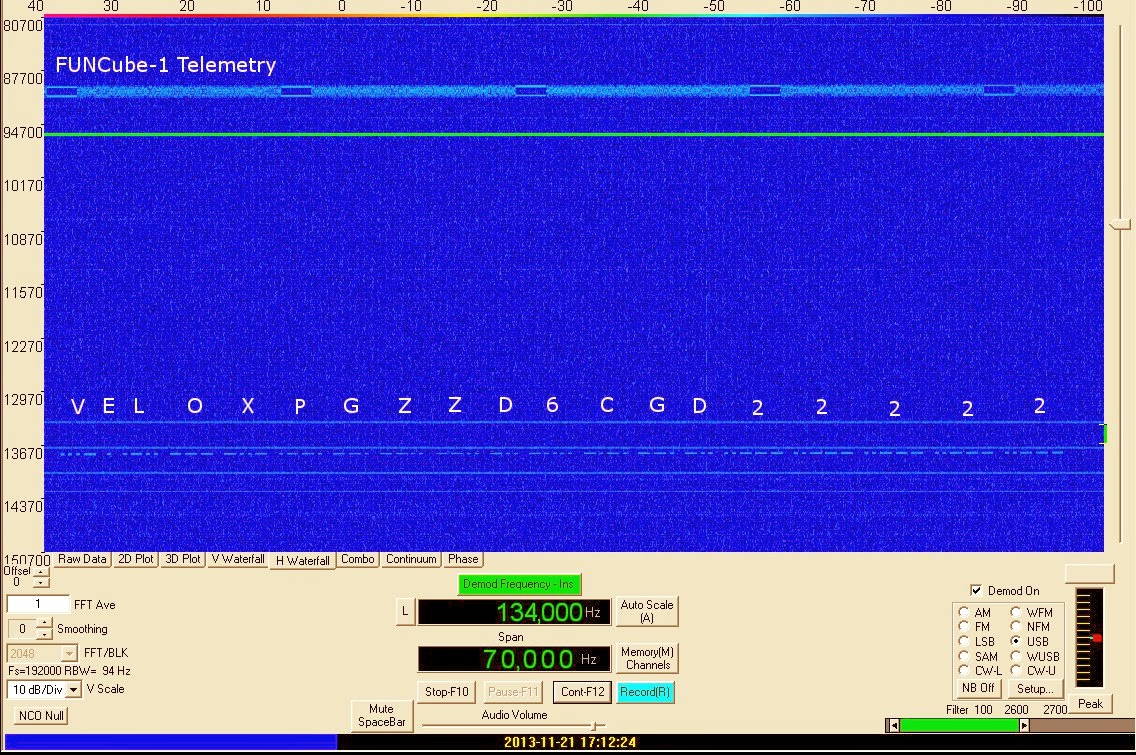Uncheck the Demod On checkbox

tap(976, 591)
